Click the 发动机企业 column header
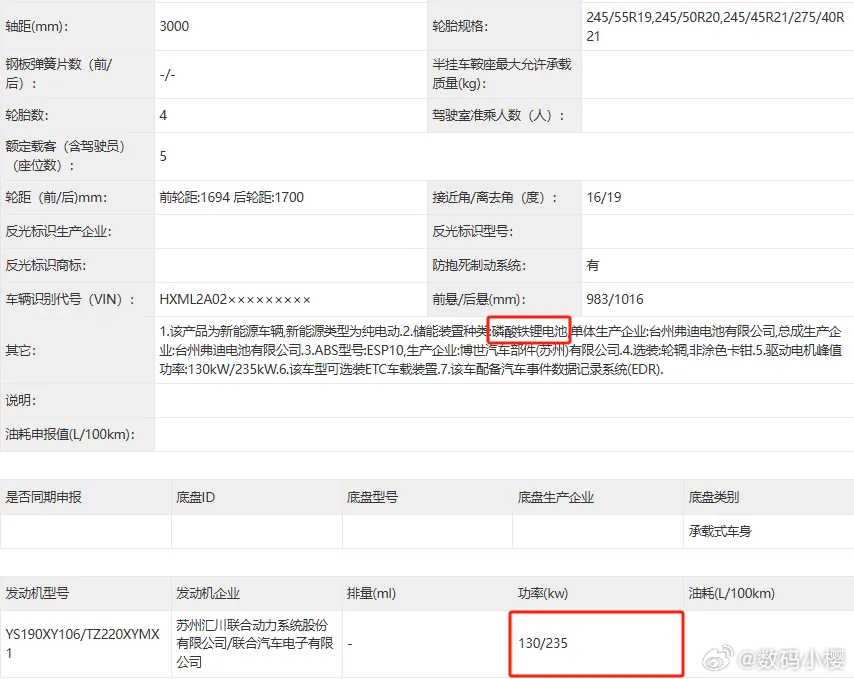Screen dimensions: 854x679 (208, 594)
